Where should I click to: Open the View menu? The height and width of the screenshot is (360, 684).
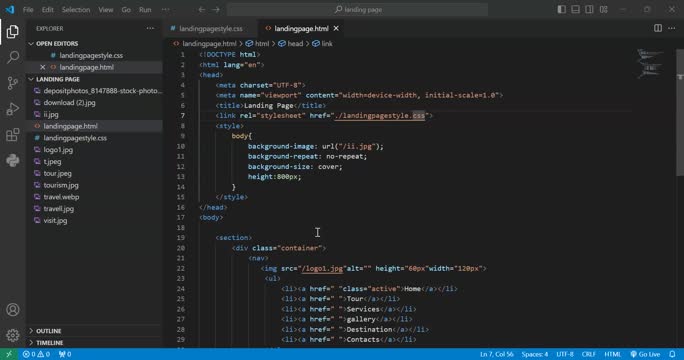point(106,9)
